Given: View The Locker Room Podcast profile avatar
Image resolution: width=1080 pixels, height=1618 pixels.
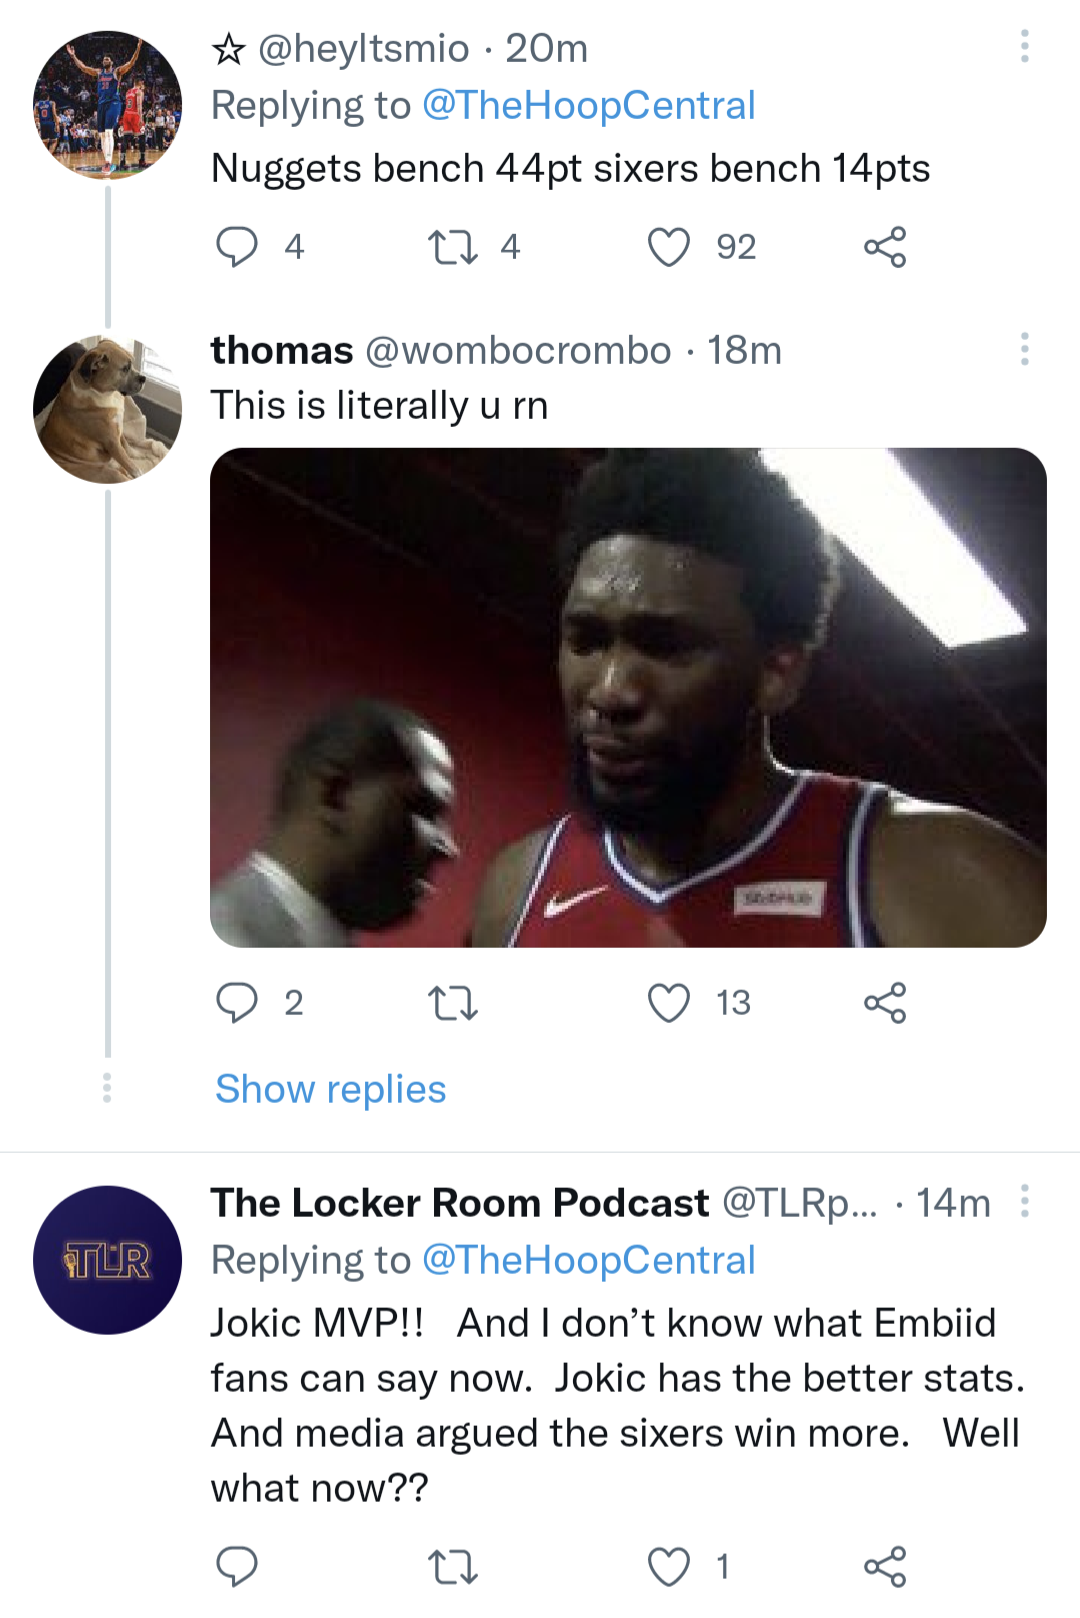Looking at the screenshot, I should tap(107, 1260).
